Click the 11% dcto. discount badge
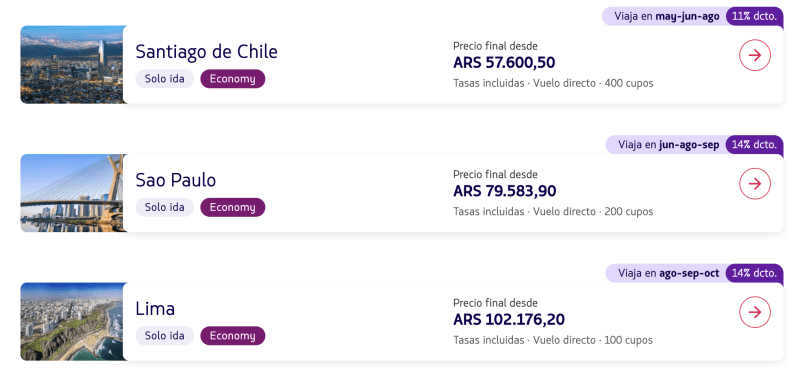 (754, 16)
